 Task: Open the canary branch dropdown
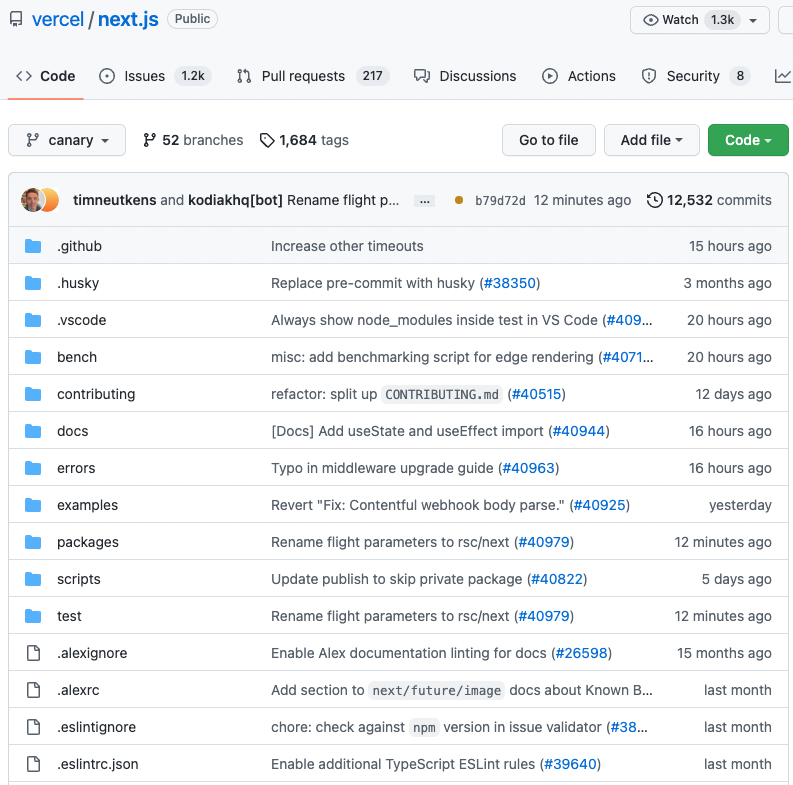tap(67, 140)
